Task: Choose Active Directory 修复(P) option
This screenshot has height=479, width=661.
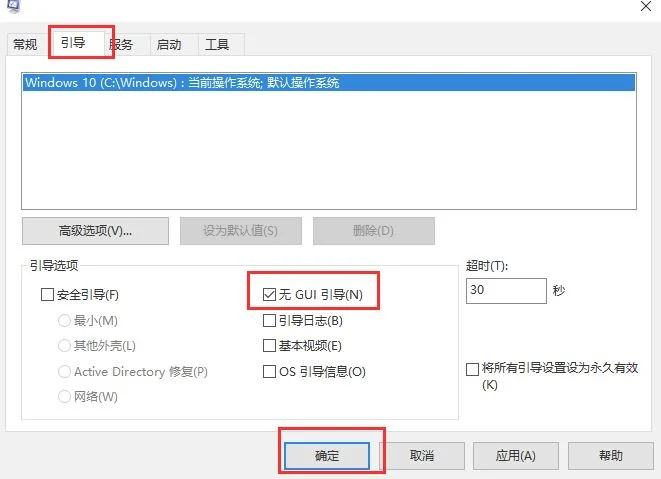Action: point(64,371)
